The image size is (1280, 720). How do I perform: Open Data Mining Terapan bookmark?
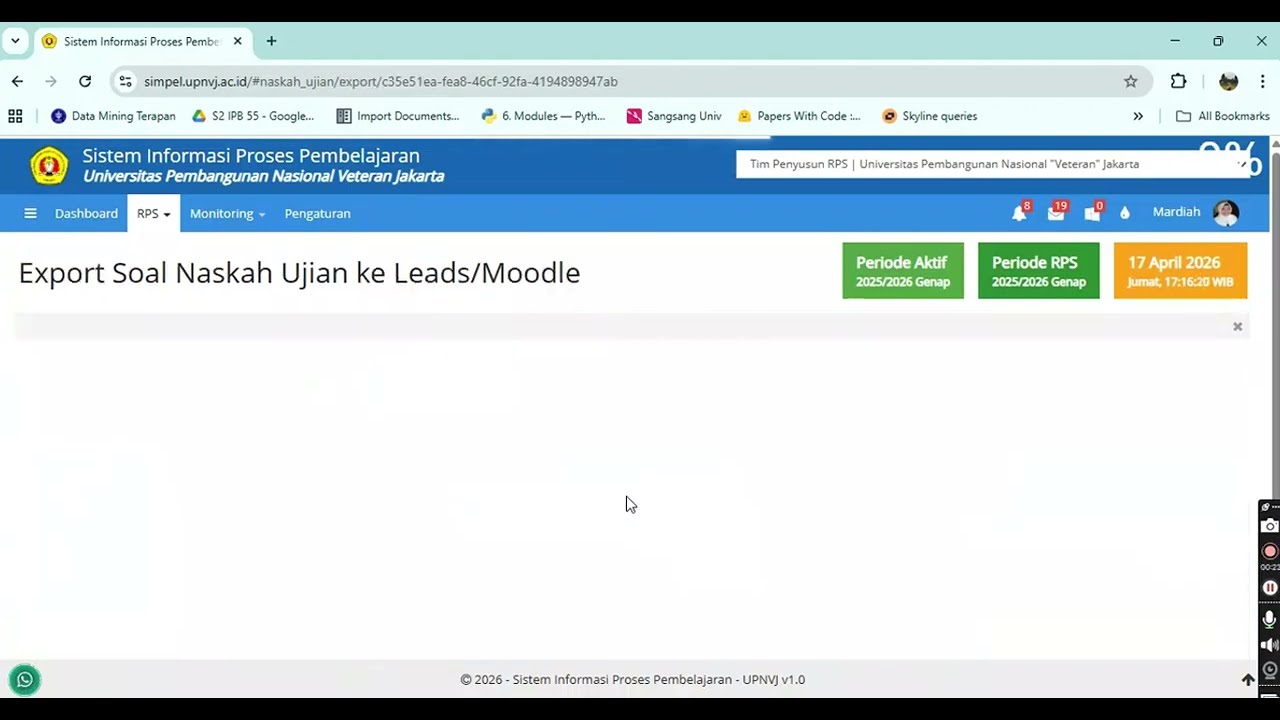click(x=113, y=116)
